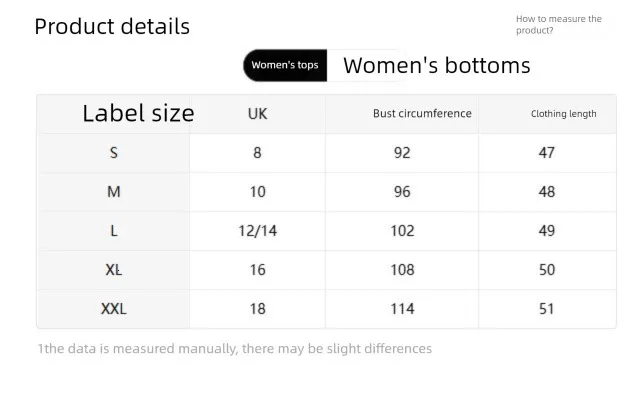This screenshot has width=642, height=400.
Task: Click the UK size 16 cell
Action: pyautogui.click(x=257, y=270)
